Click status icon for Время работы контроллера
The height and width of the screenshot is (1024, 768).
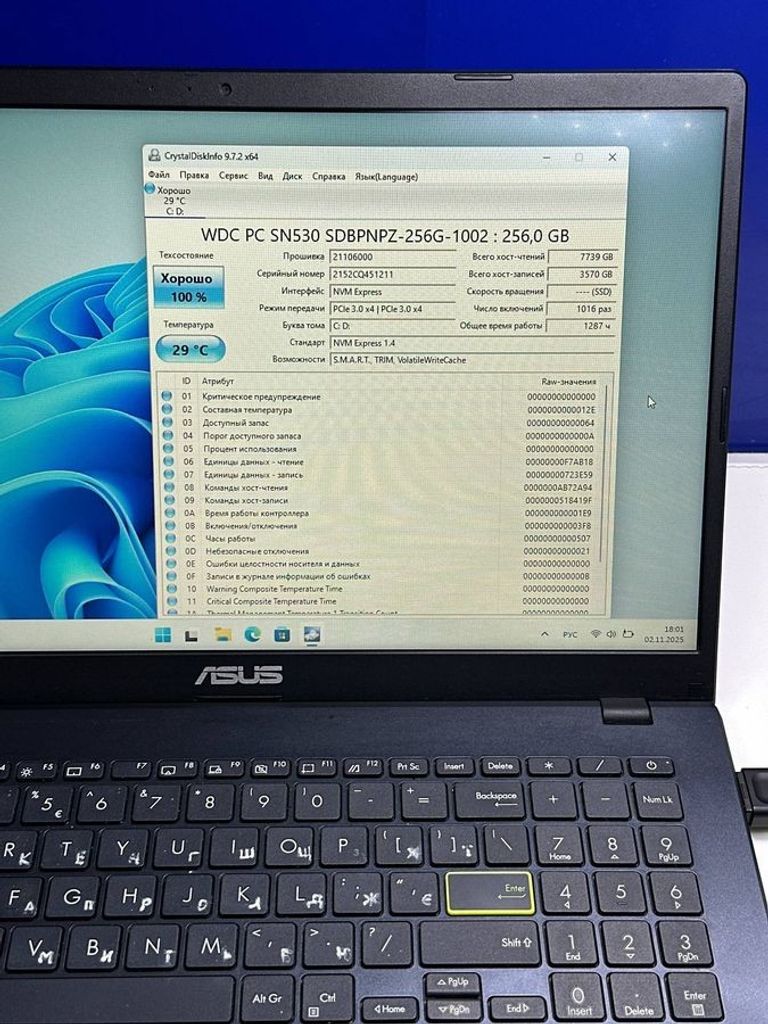click(x=170, y=513)
